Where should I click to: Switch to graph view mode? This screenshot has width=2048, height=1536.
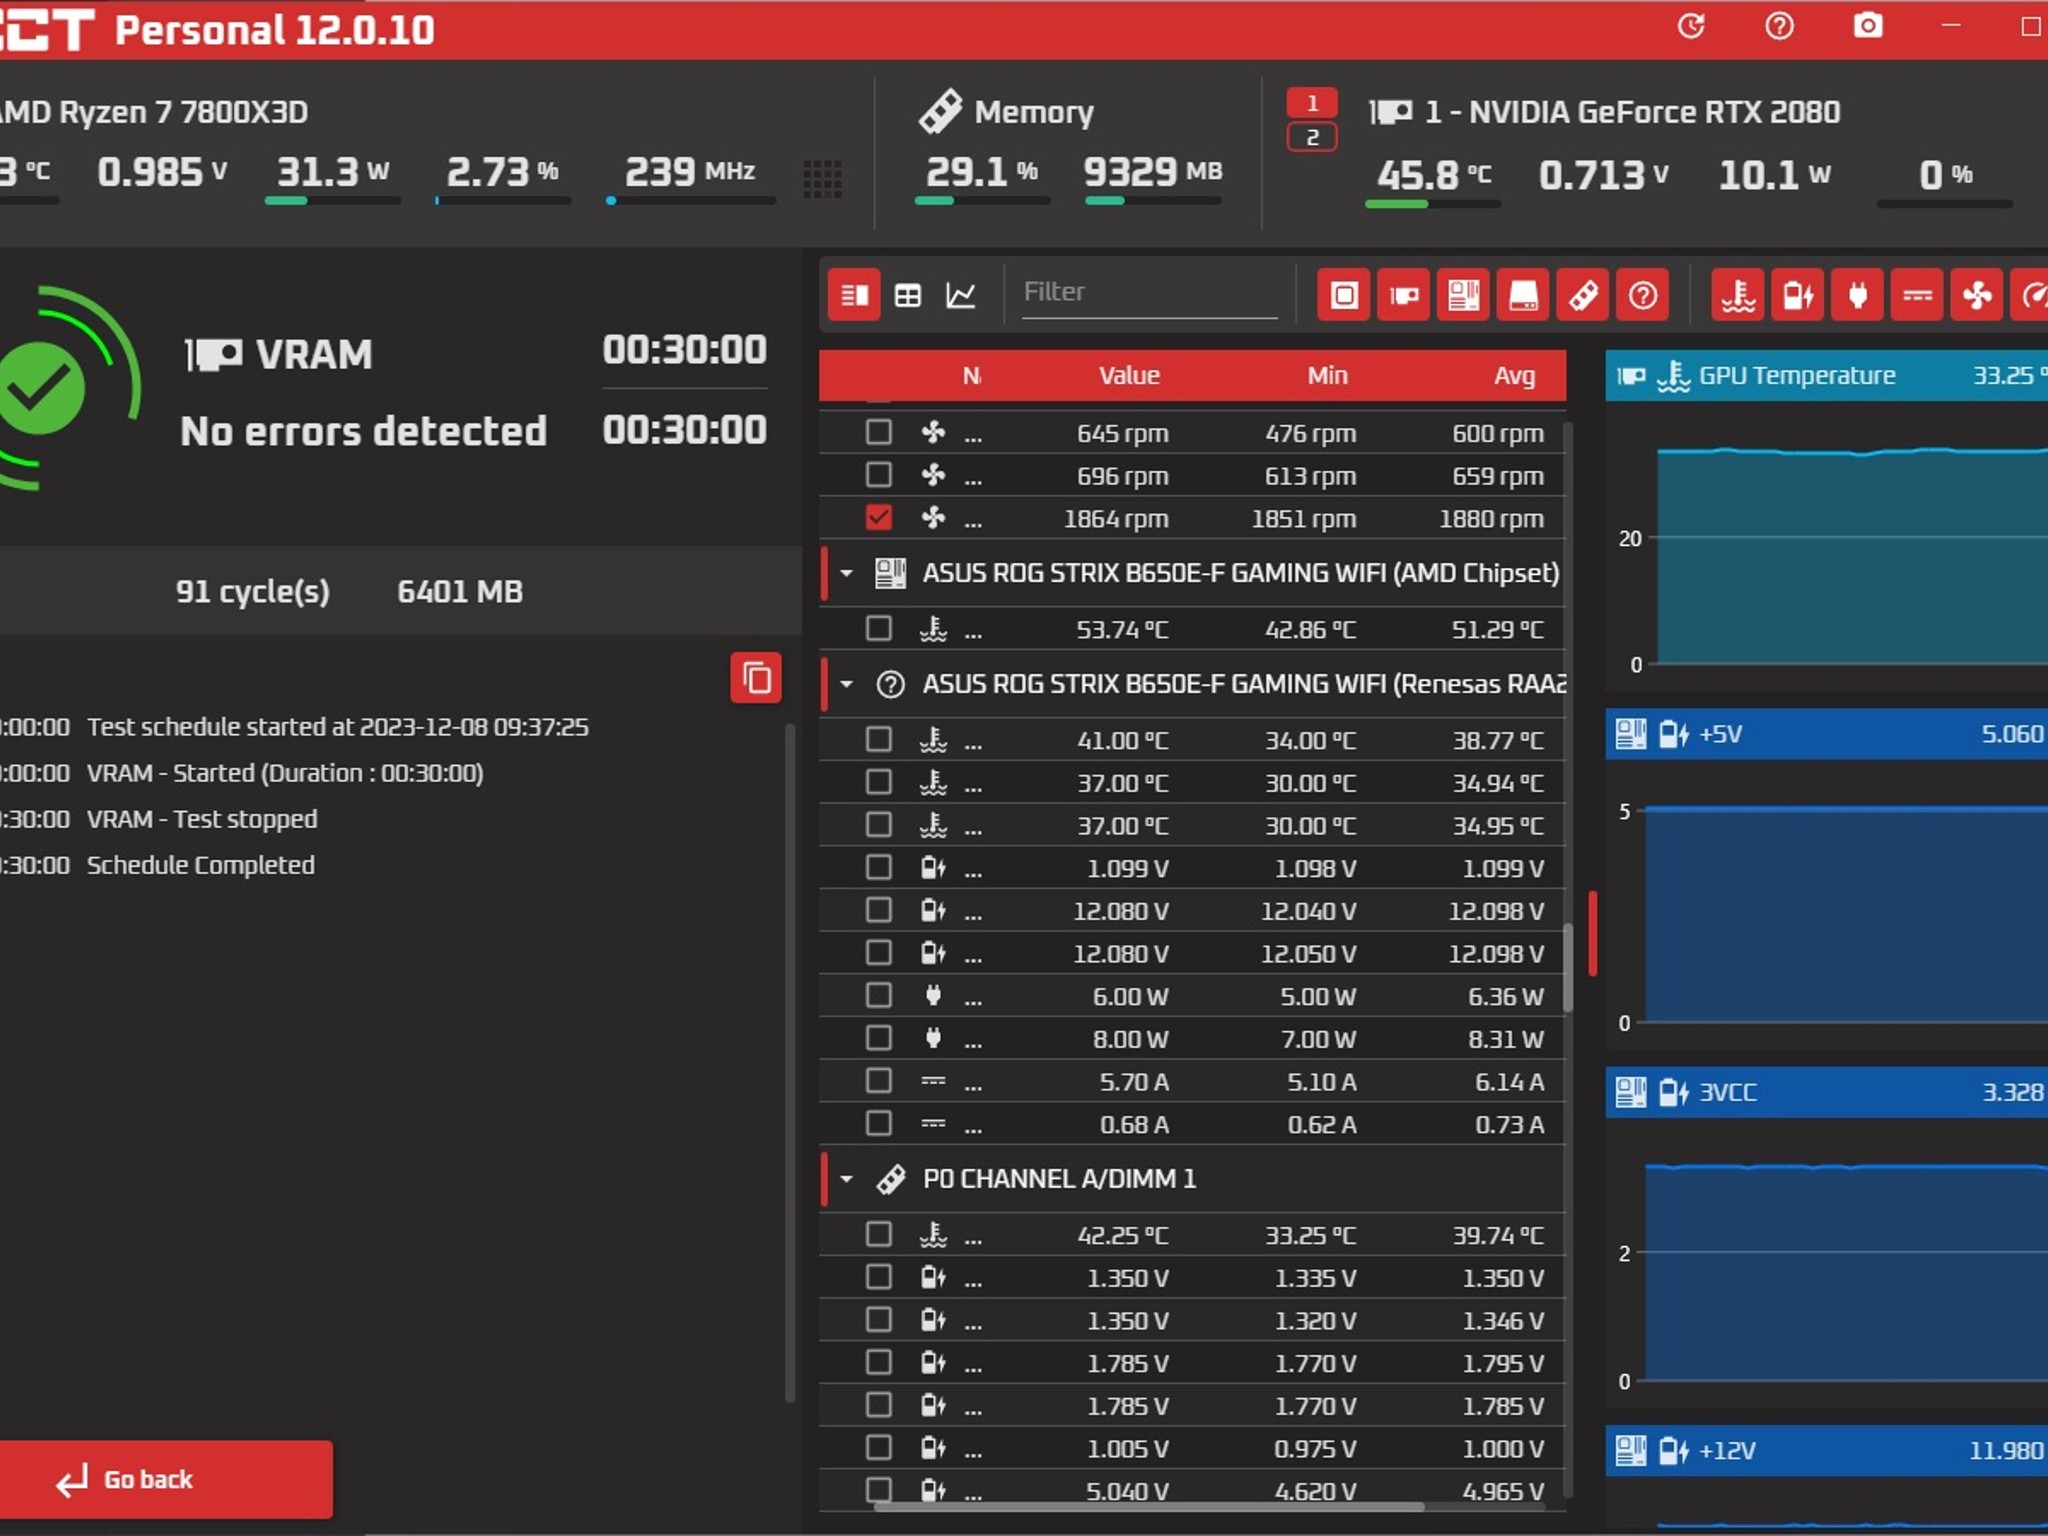coord(961,295)
